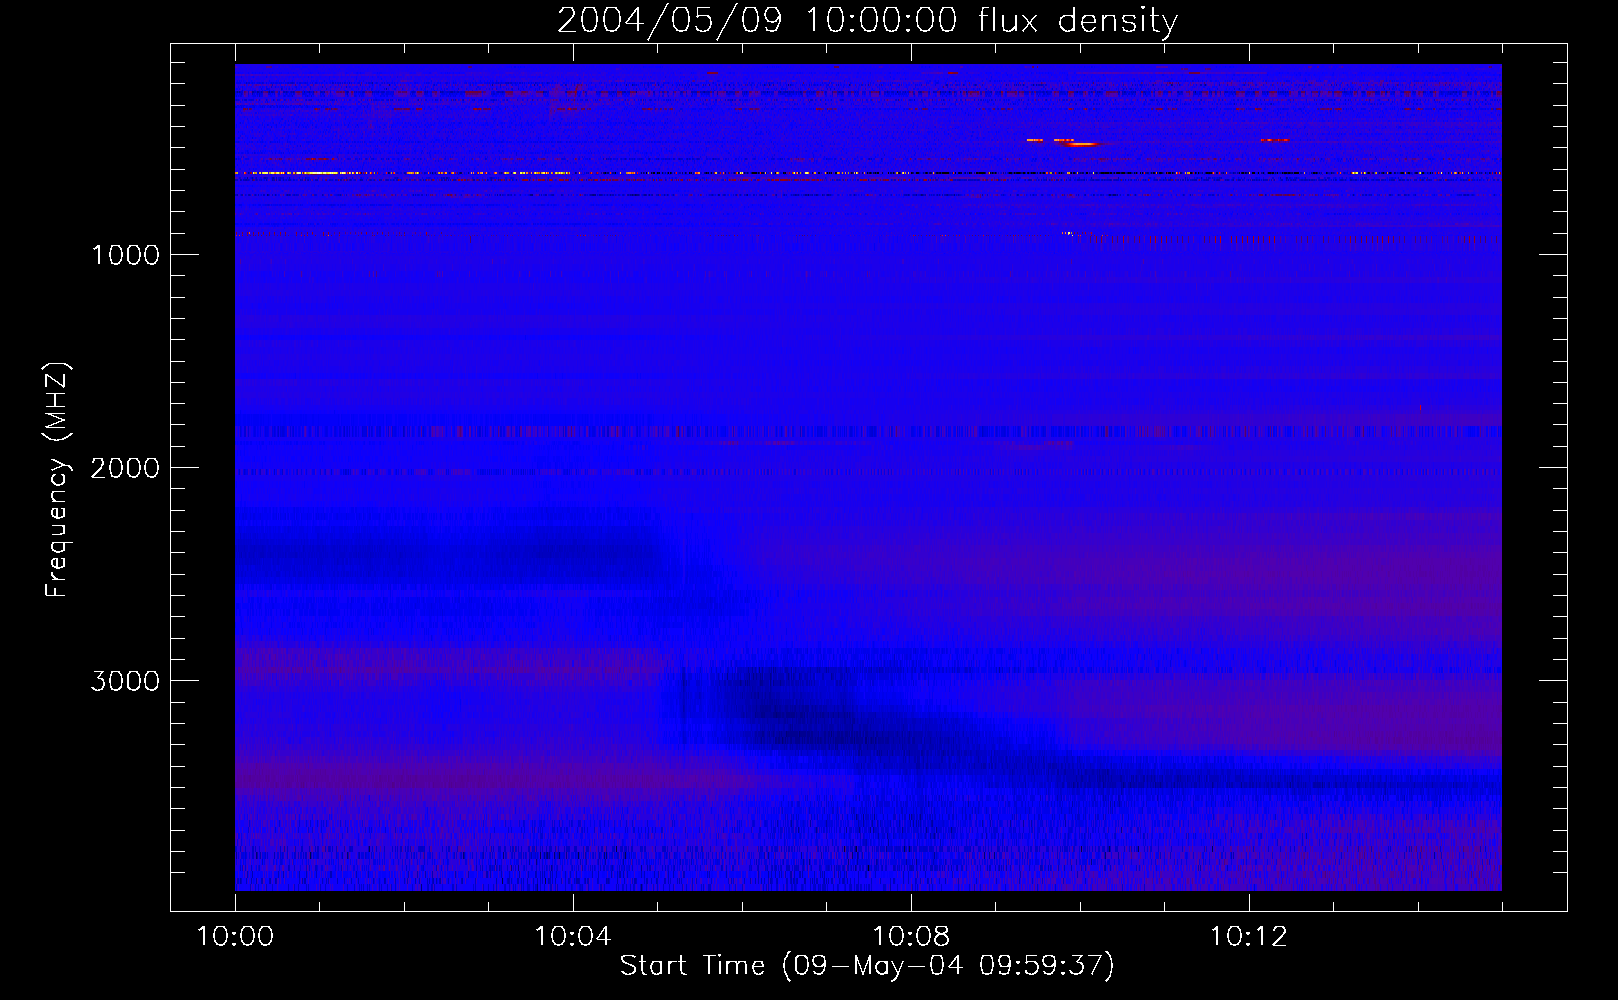1618x1000 pixels.
Task: Select the 3000 frequency tick label
Action: coord(125,681)
